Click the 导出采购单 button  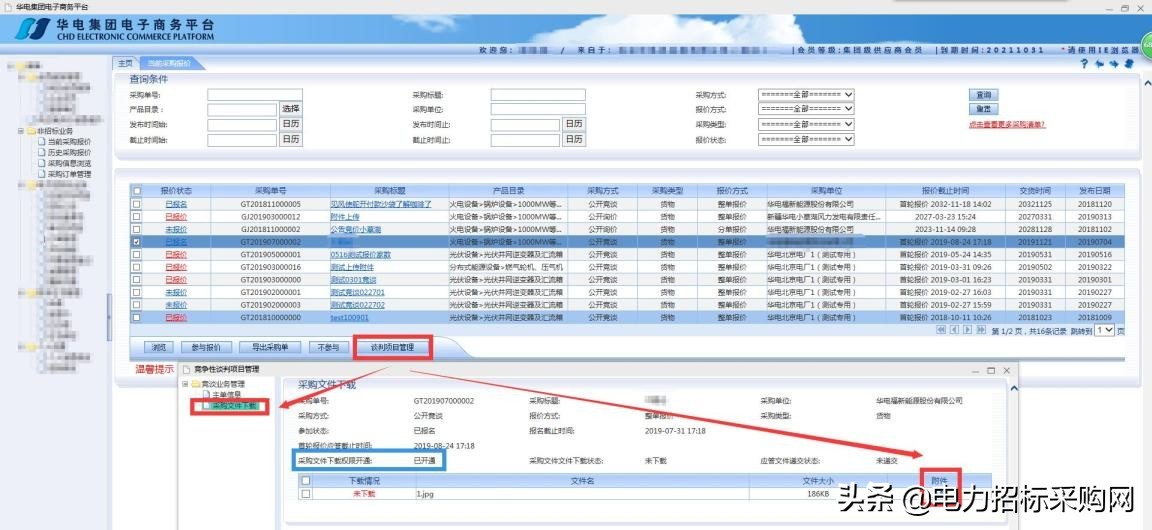(270, 348)
